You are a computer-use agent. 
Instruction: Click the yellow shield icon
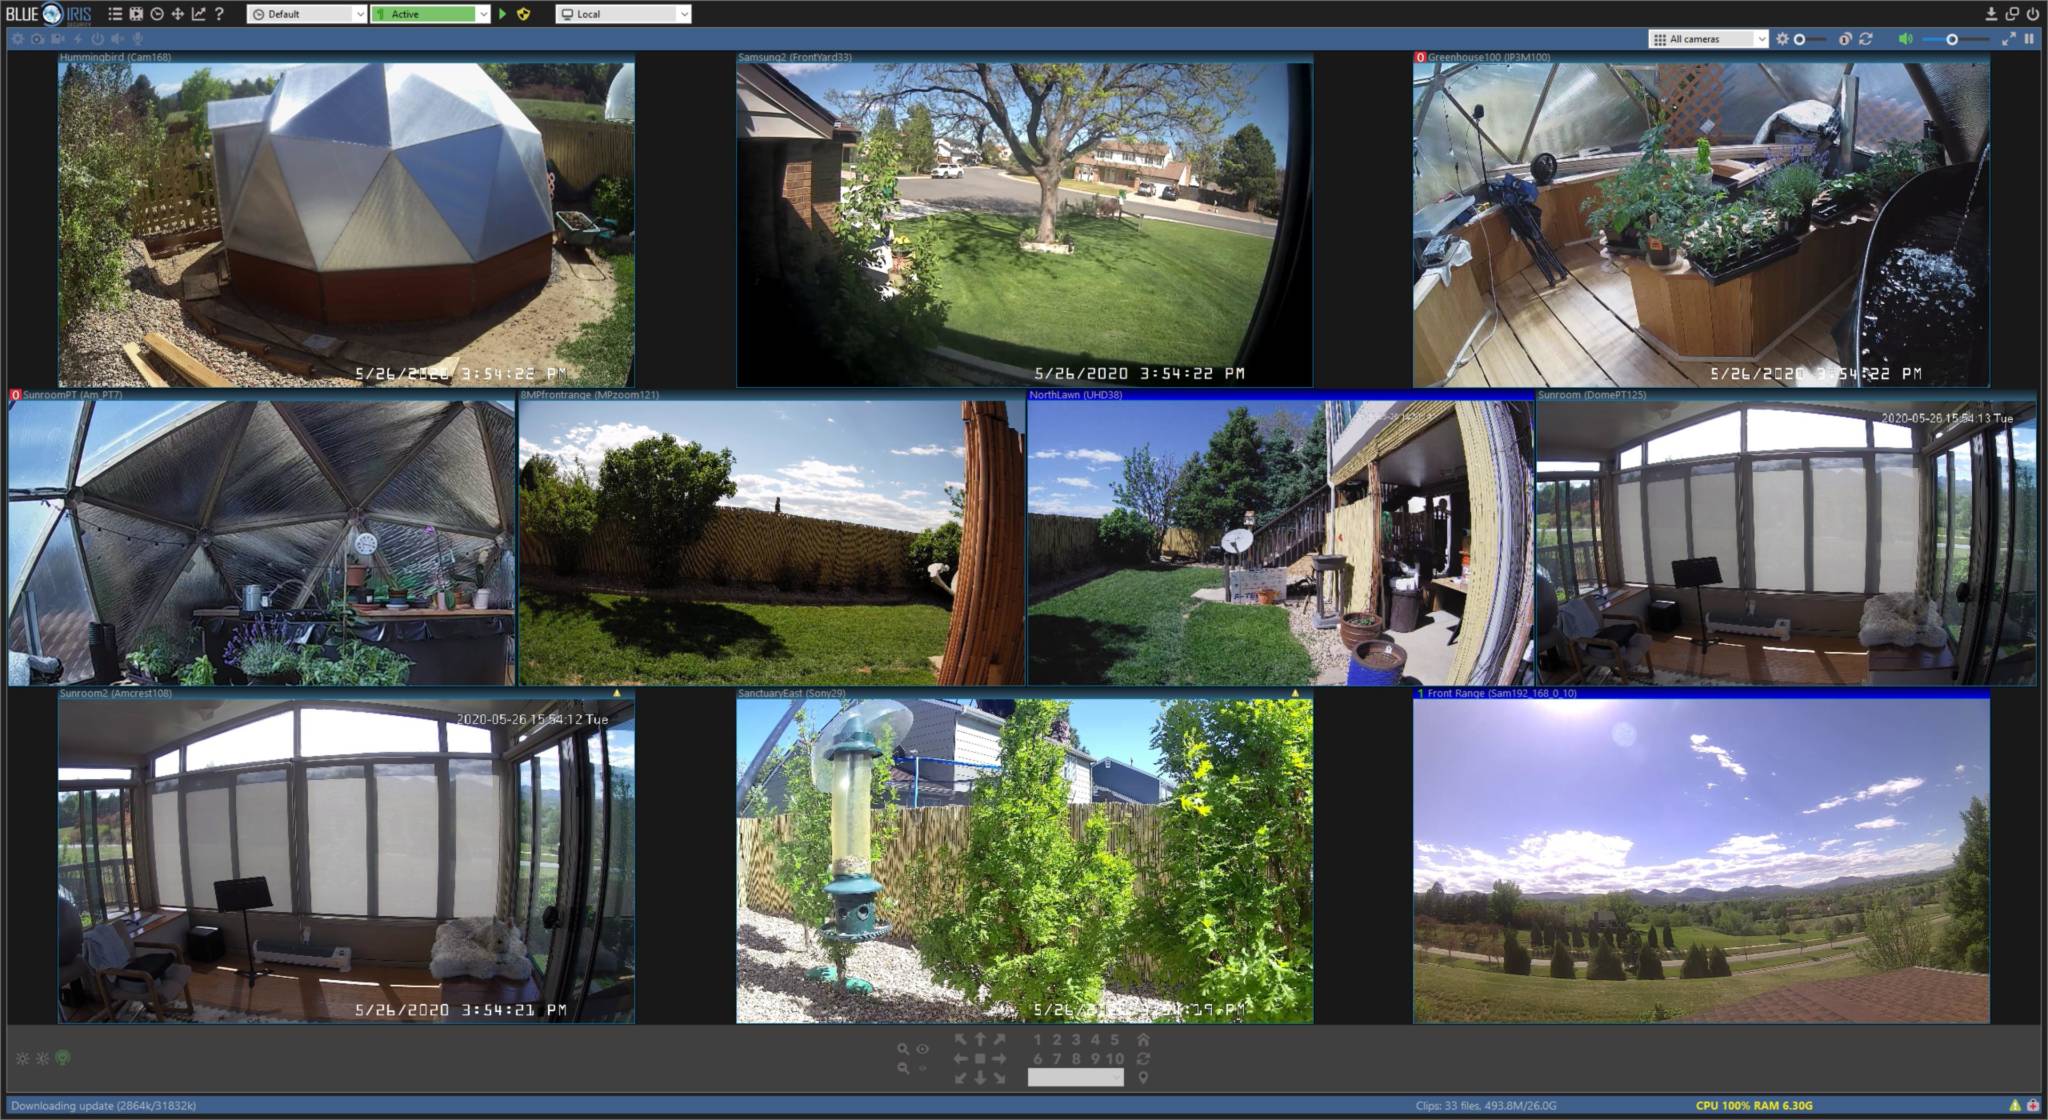[523, 14]
